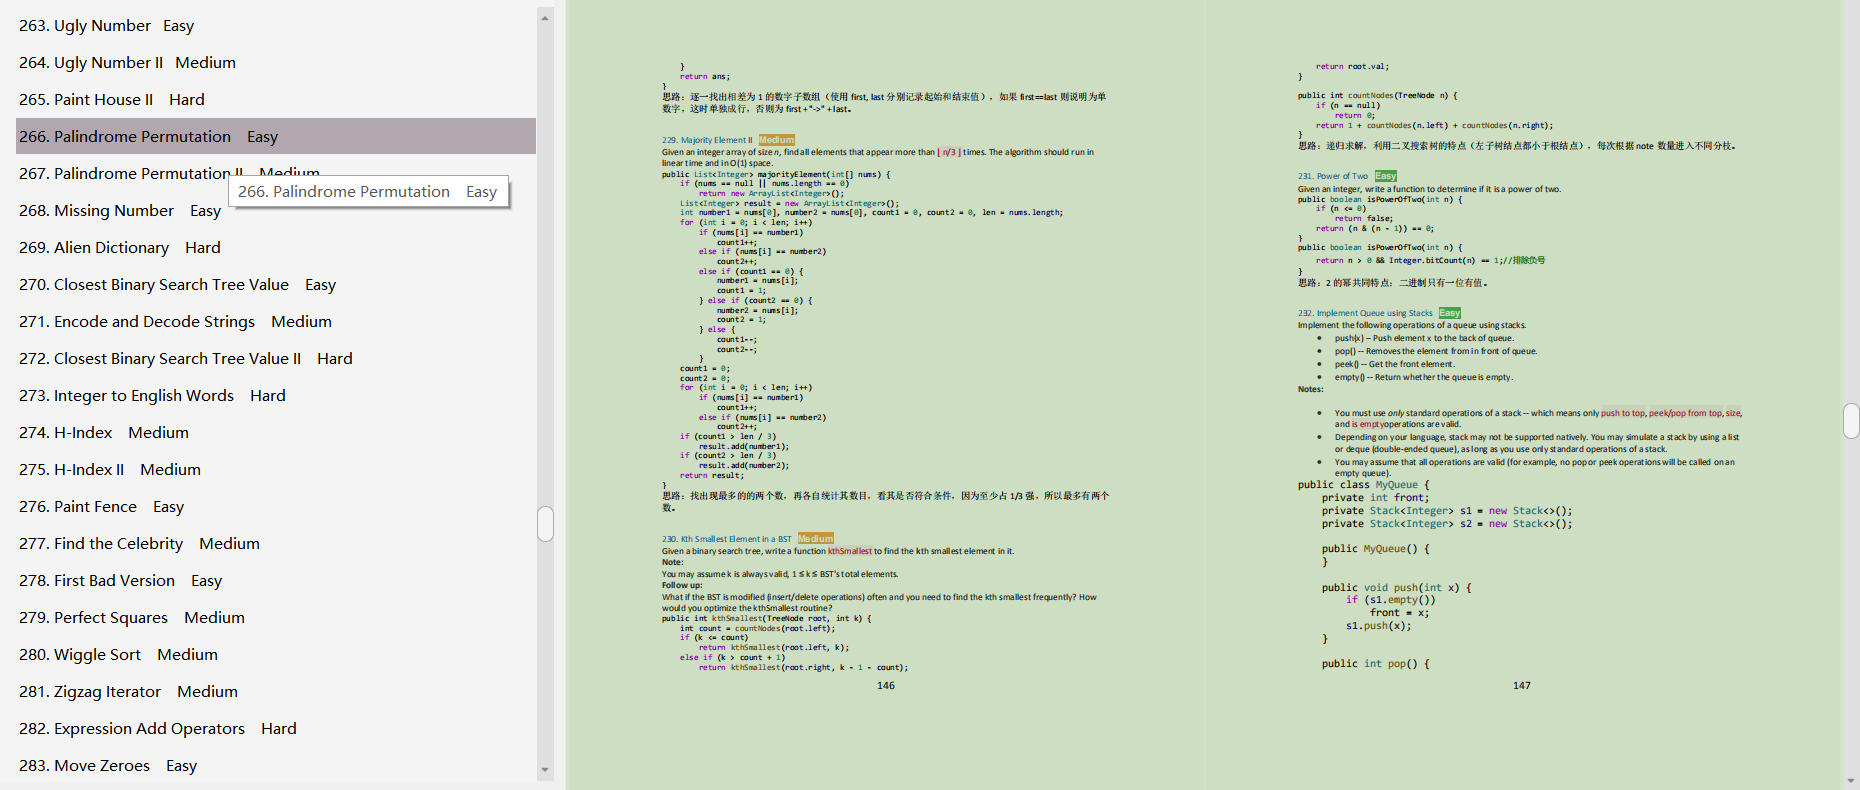Navigate to 280. Wiggle Sort
Screen dimensions: 1860x790
point(118,655)
